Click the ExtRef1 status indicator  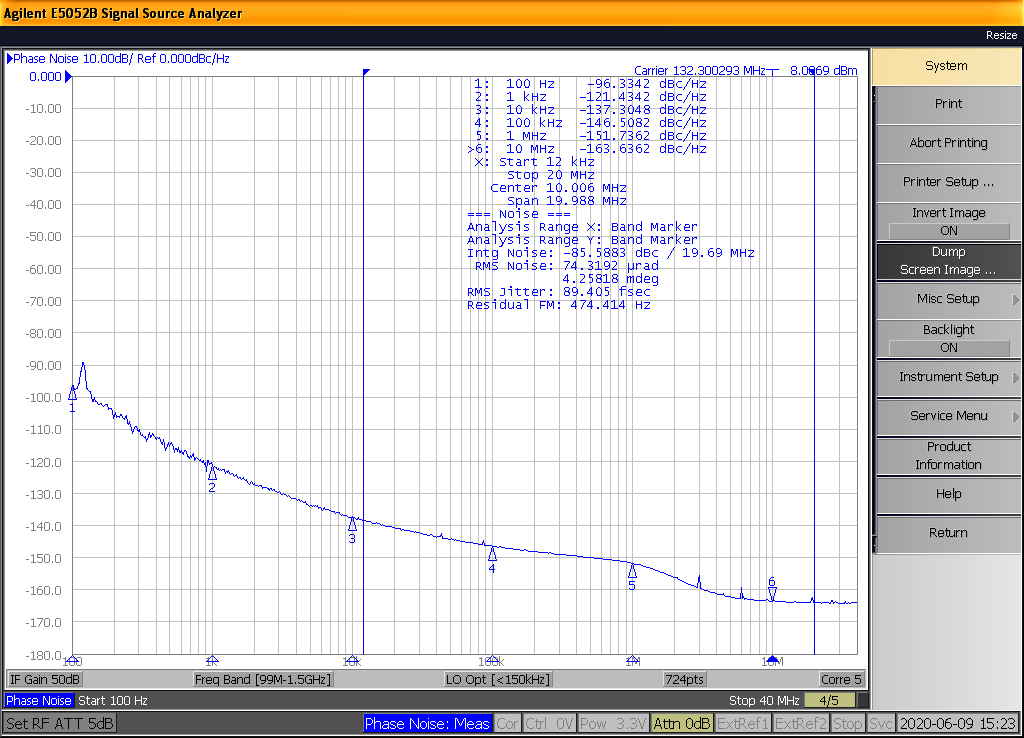pos(743,724)
